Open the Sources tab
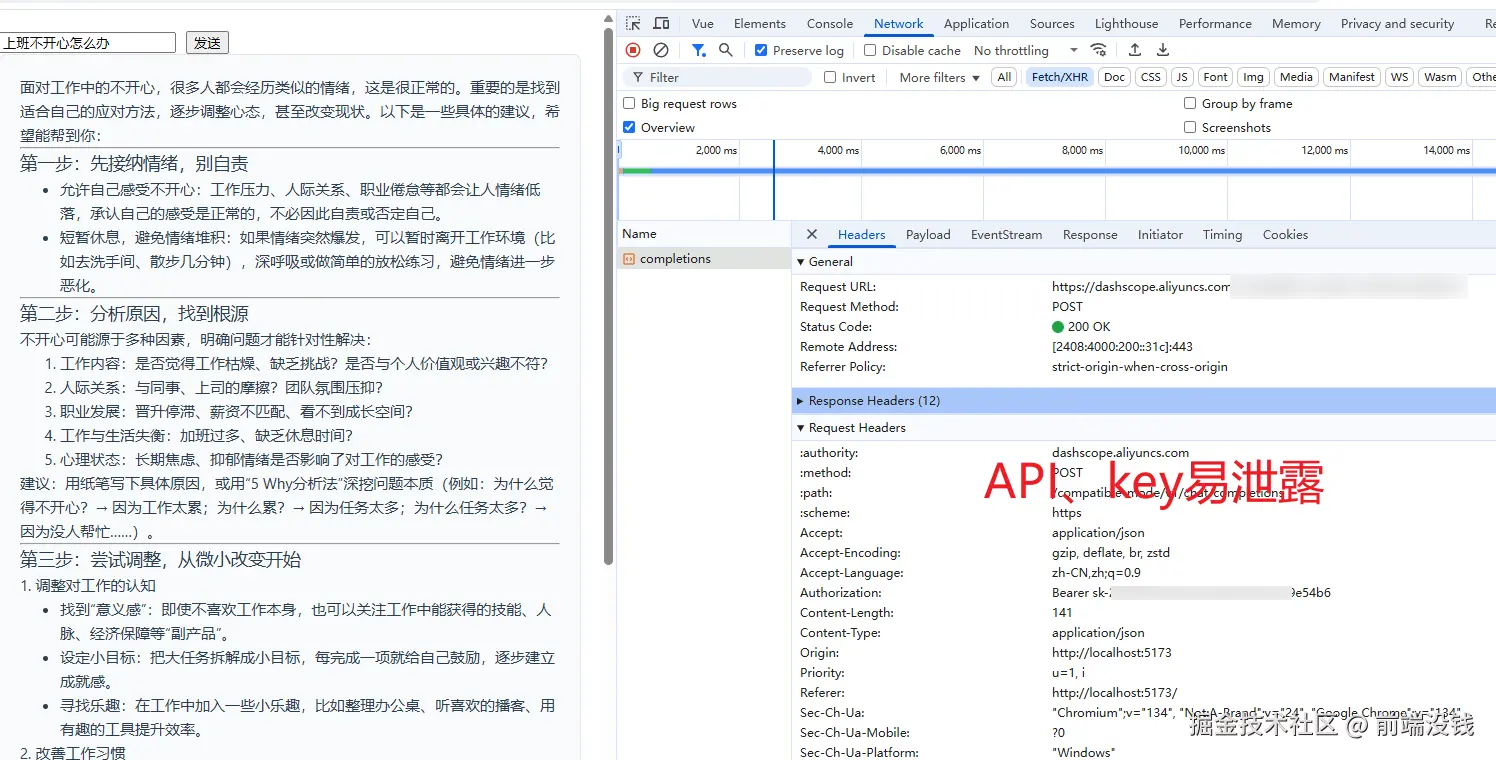Image resolution: width=1496 pixels, height=760 pixels. click(x=1052, y=23)
